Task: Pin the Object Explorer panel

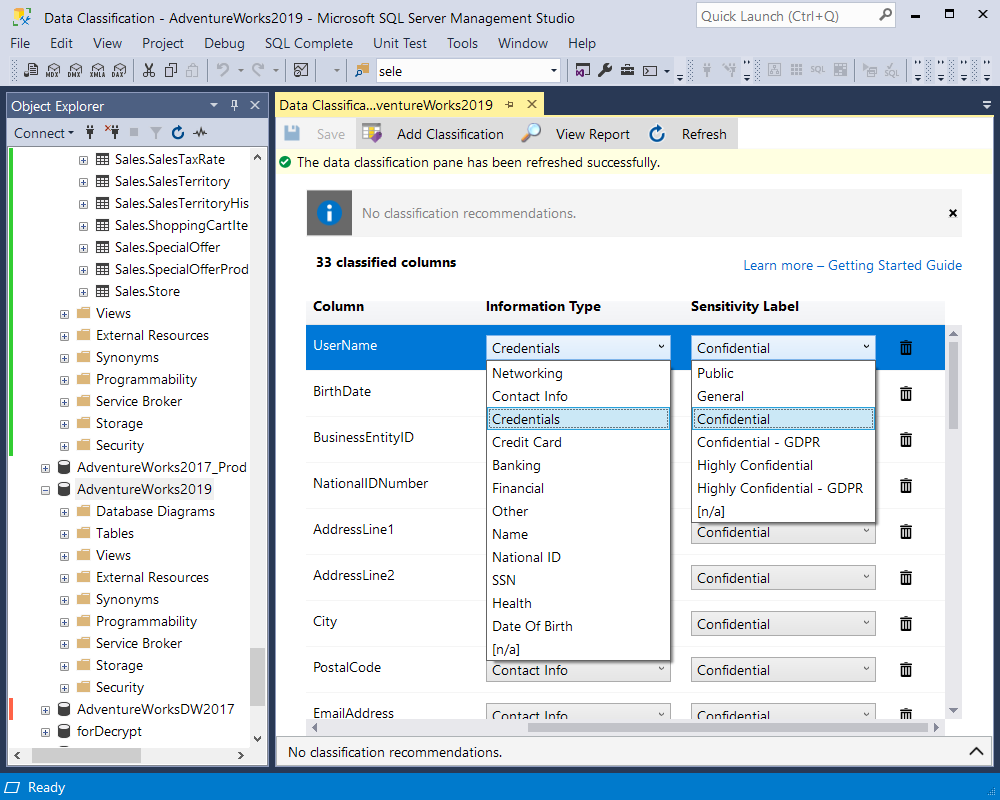Action: point(234,105)
